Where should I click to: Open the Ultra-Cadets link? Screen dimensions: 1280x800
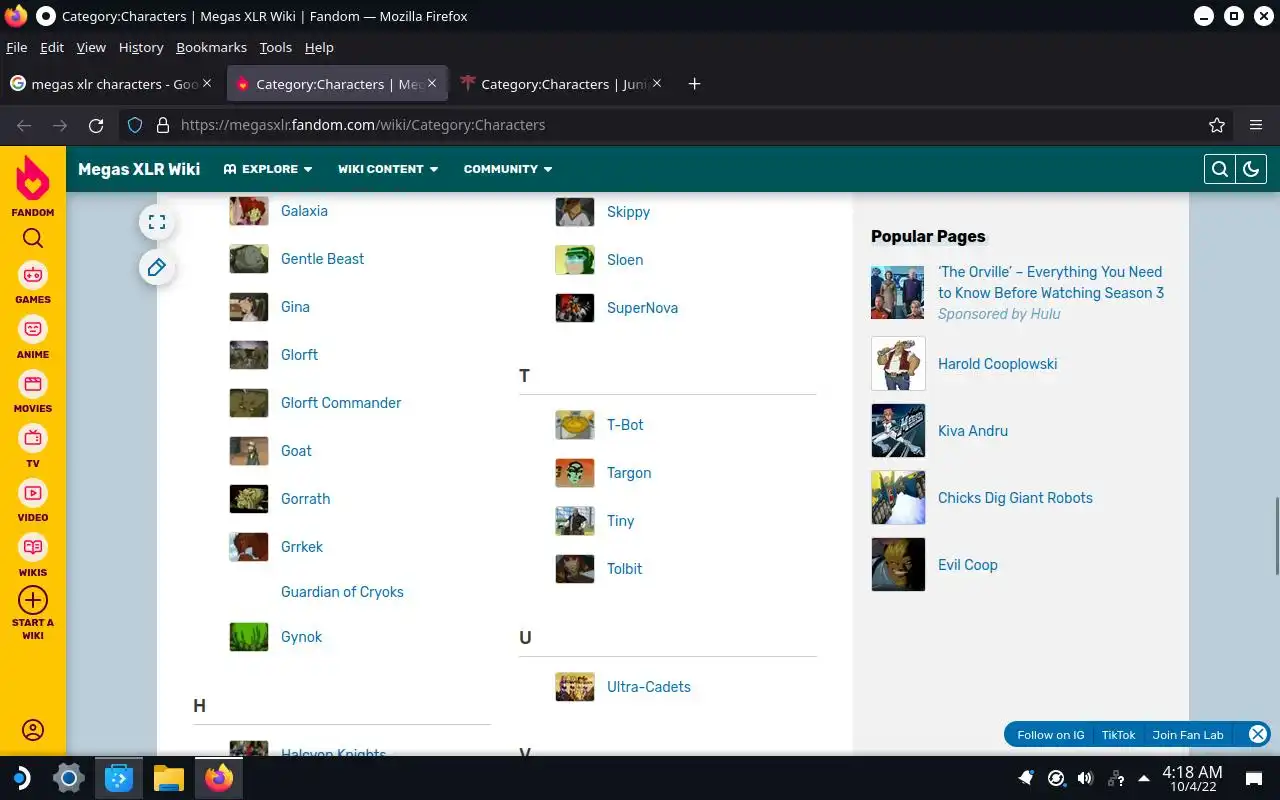click(648, 687)
